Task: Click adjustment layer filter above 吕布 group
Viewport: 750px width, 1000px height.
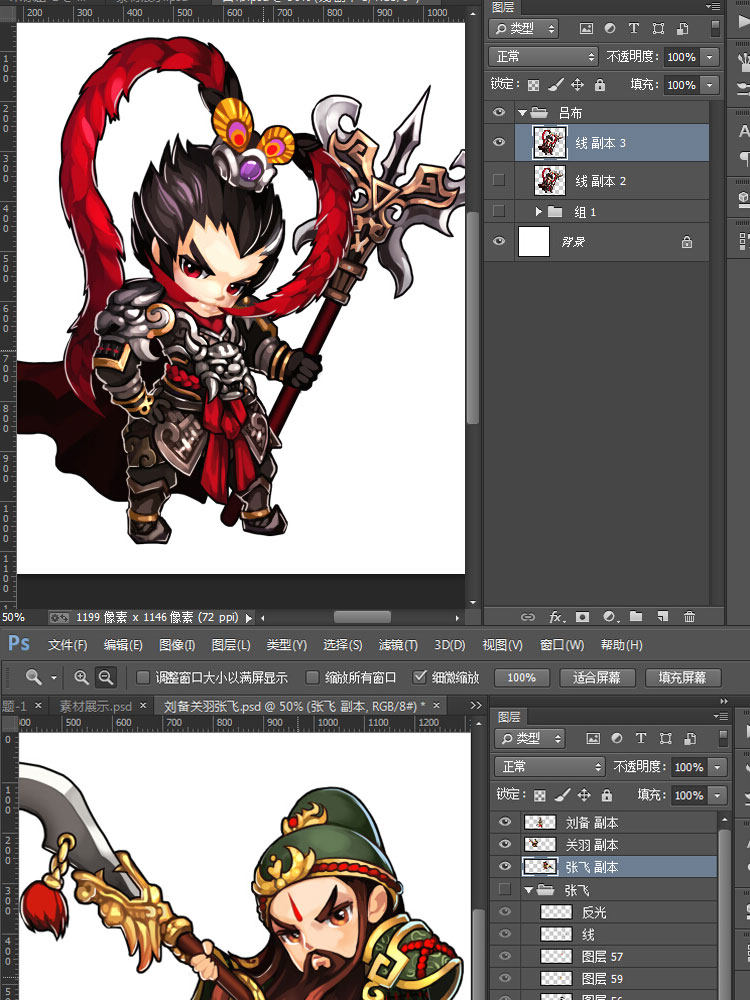Action: point(610,29)
